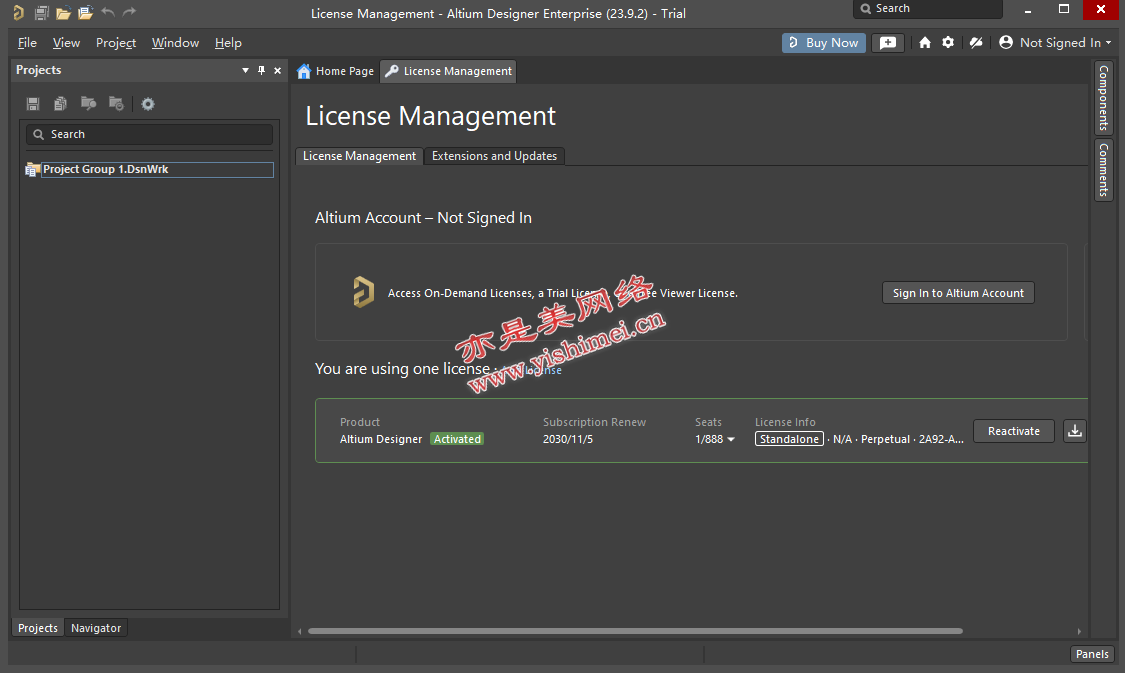Click the feedback speech bubble icon
Screen dimensions: 1125x673
888,43
